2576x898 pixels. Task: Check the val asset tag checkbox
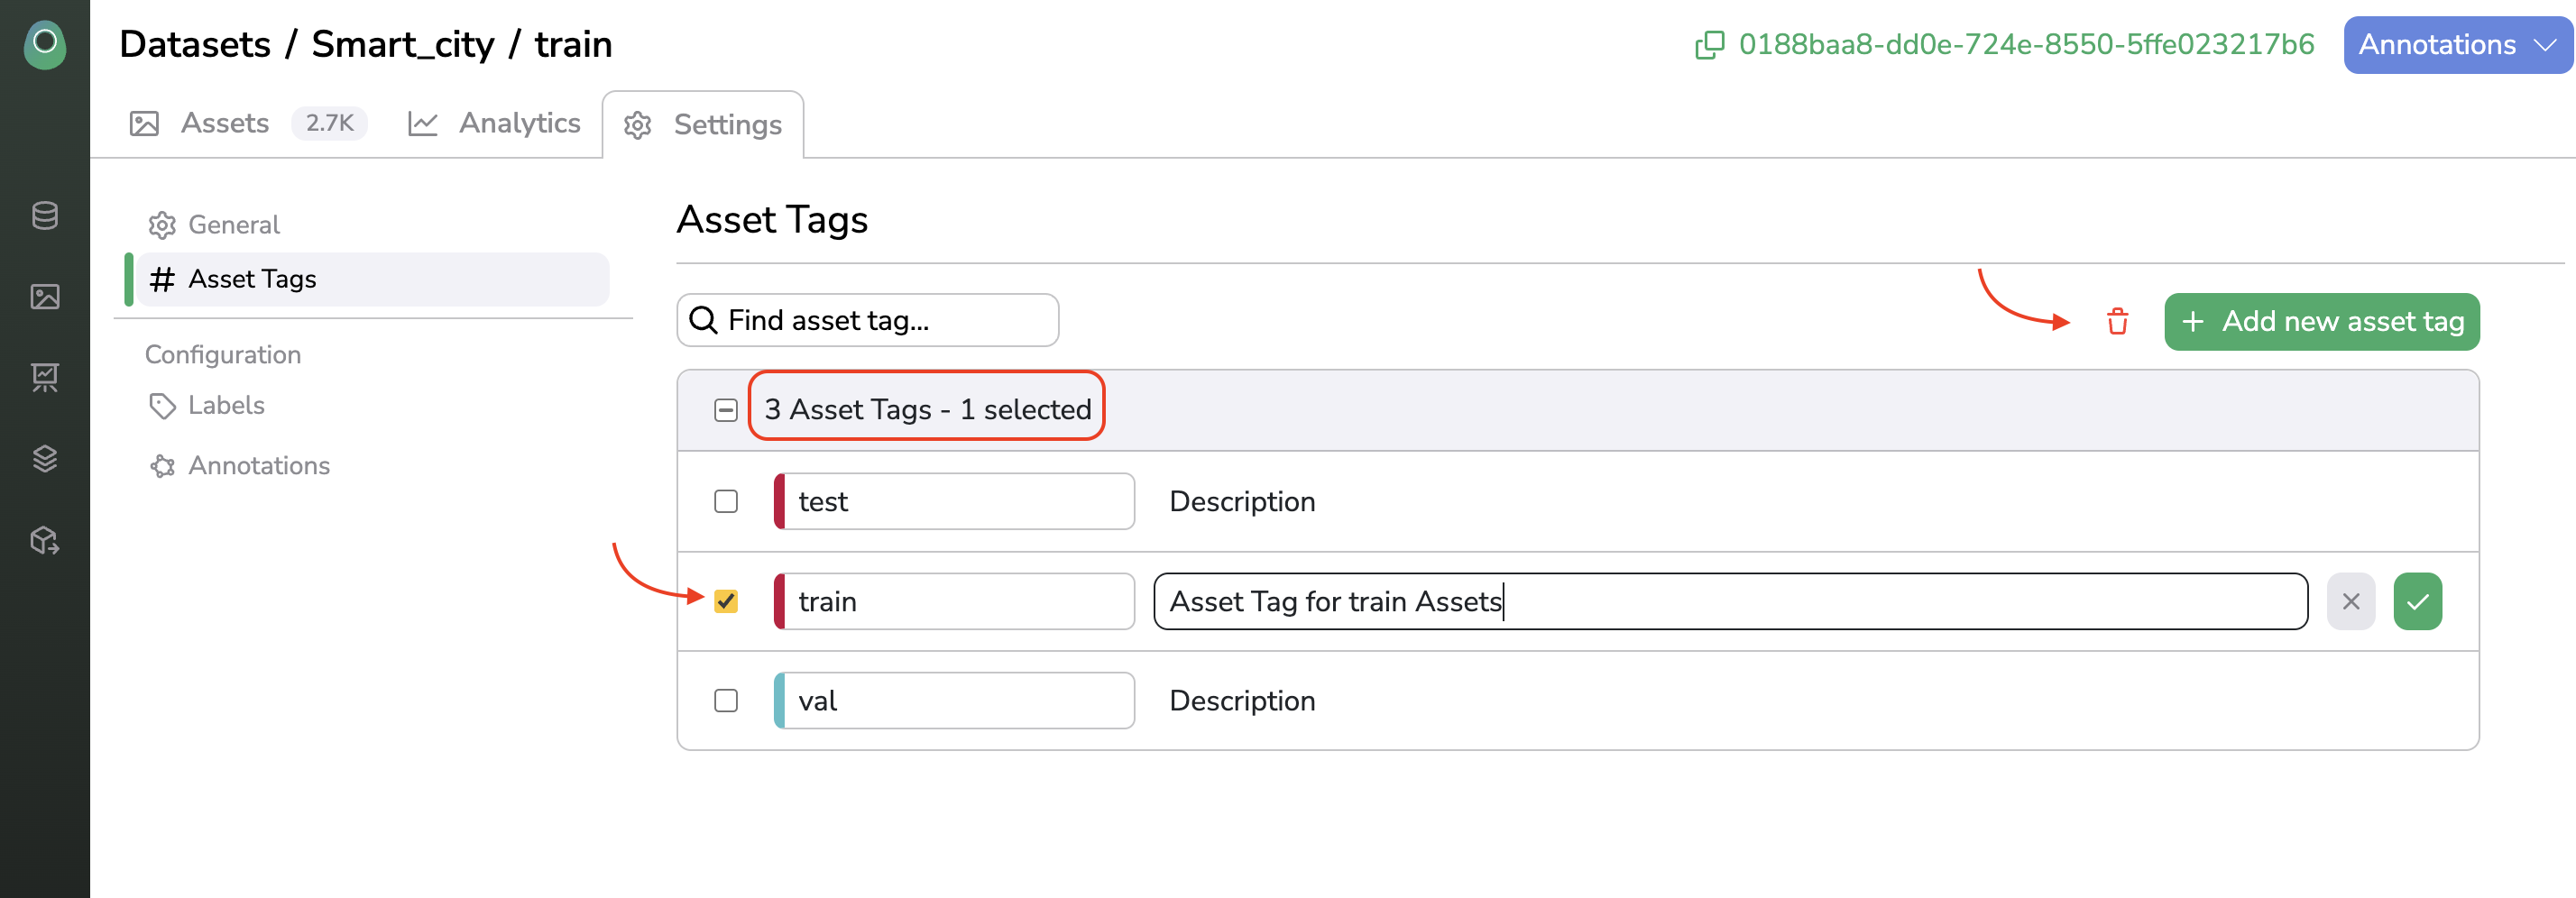pos(726,700)
